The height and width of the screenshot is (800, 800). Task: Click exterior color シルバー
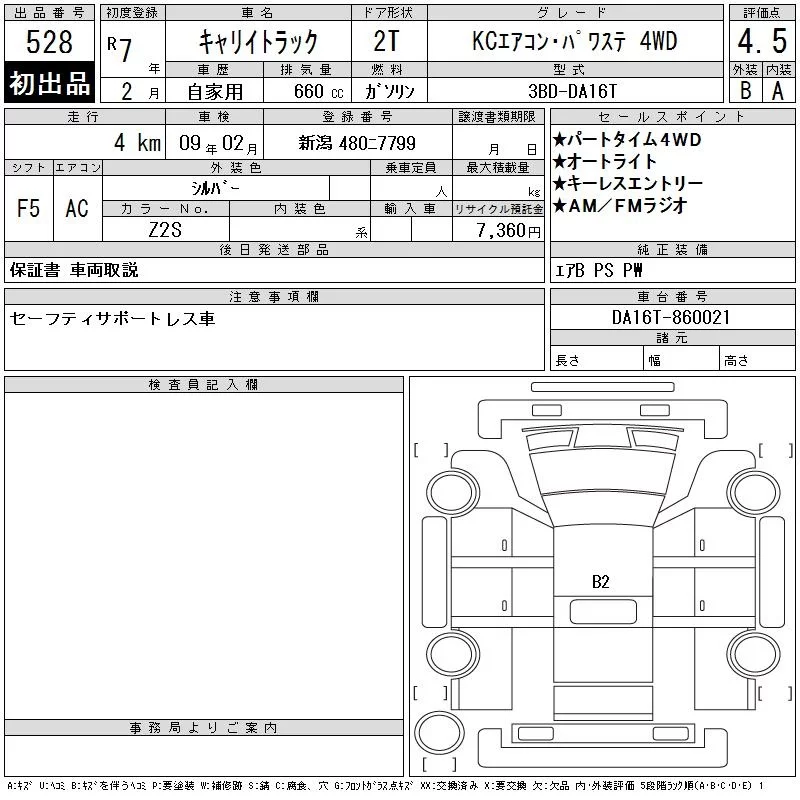point(215,188)
